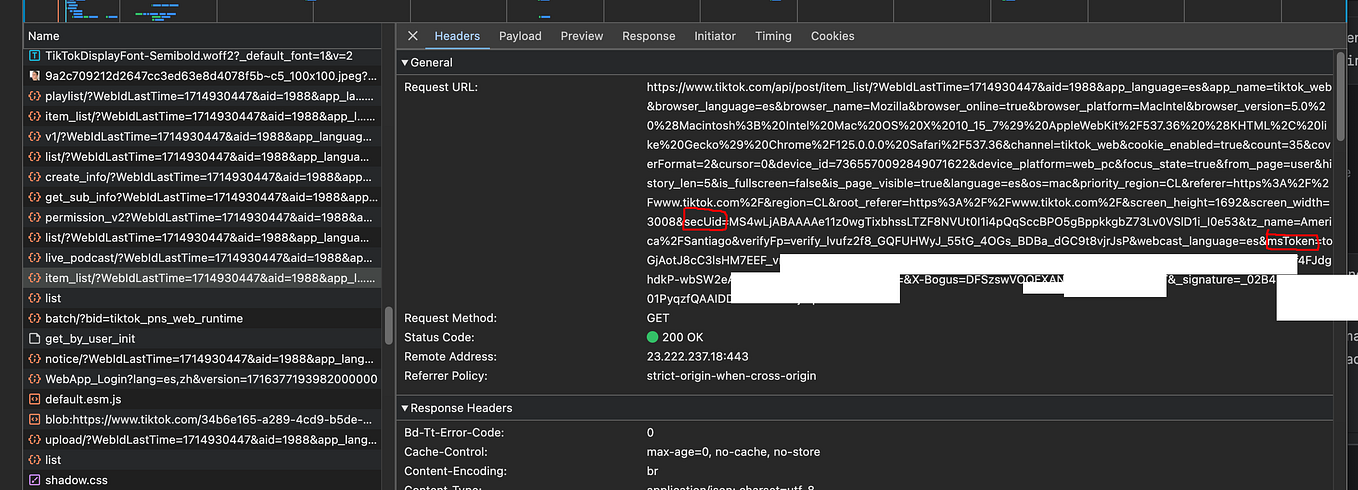This screenshot has height=490, width=1358.
Task: Click the Request Method value 'GET'
Action: 658,318
